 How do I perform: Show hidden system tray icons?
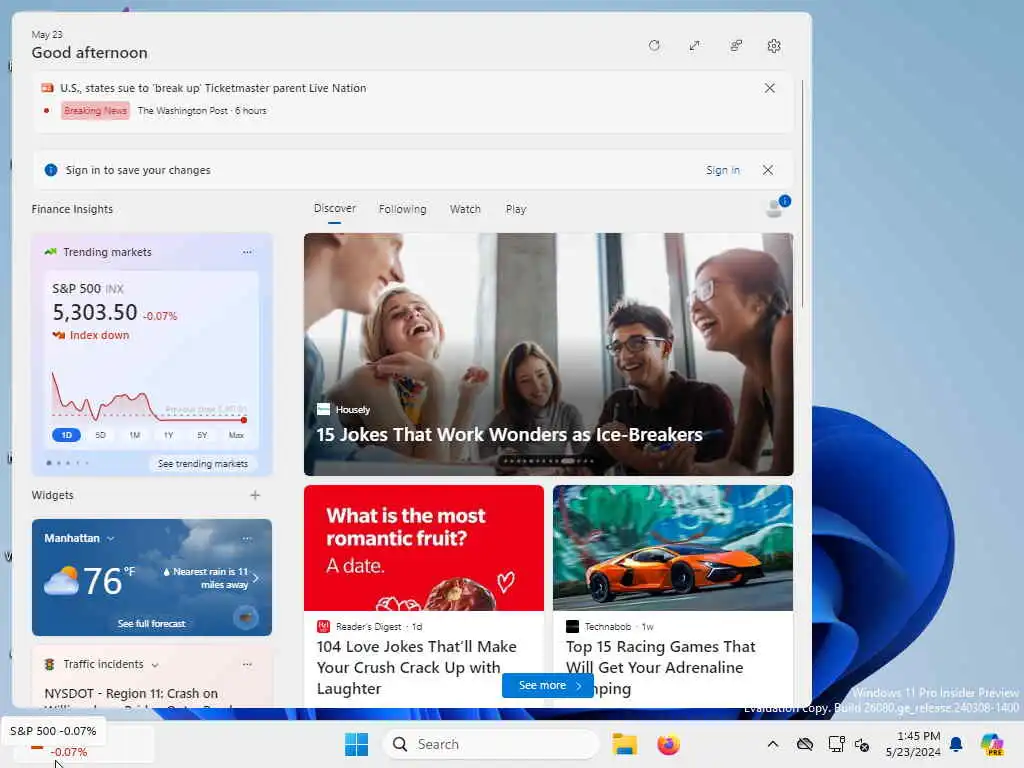pyautogui.click(x=773, y=744)
